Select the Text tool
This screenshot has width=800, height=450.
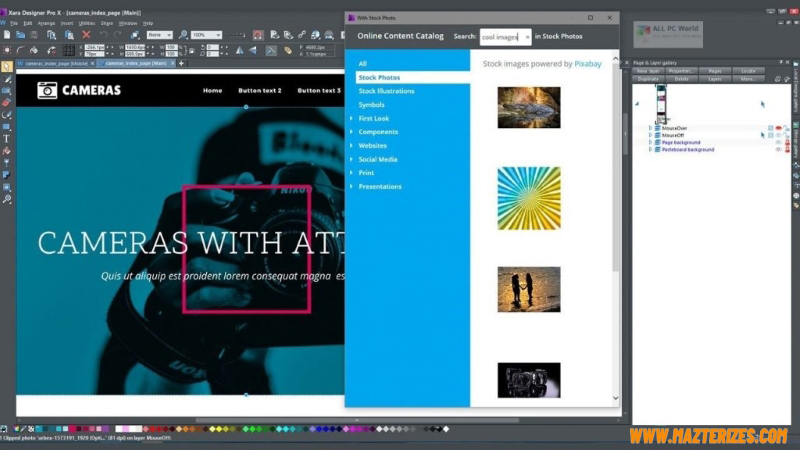point(7,139)
